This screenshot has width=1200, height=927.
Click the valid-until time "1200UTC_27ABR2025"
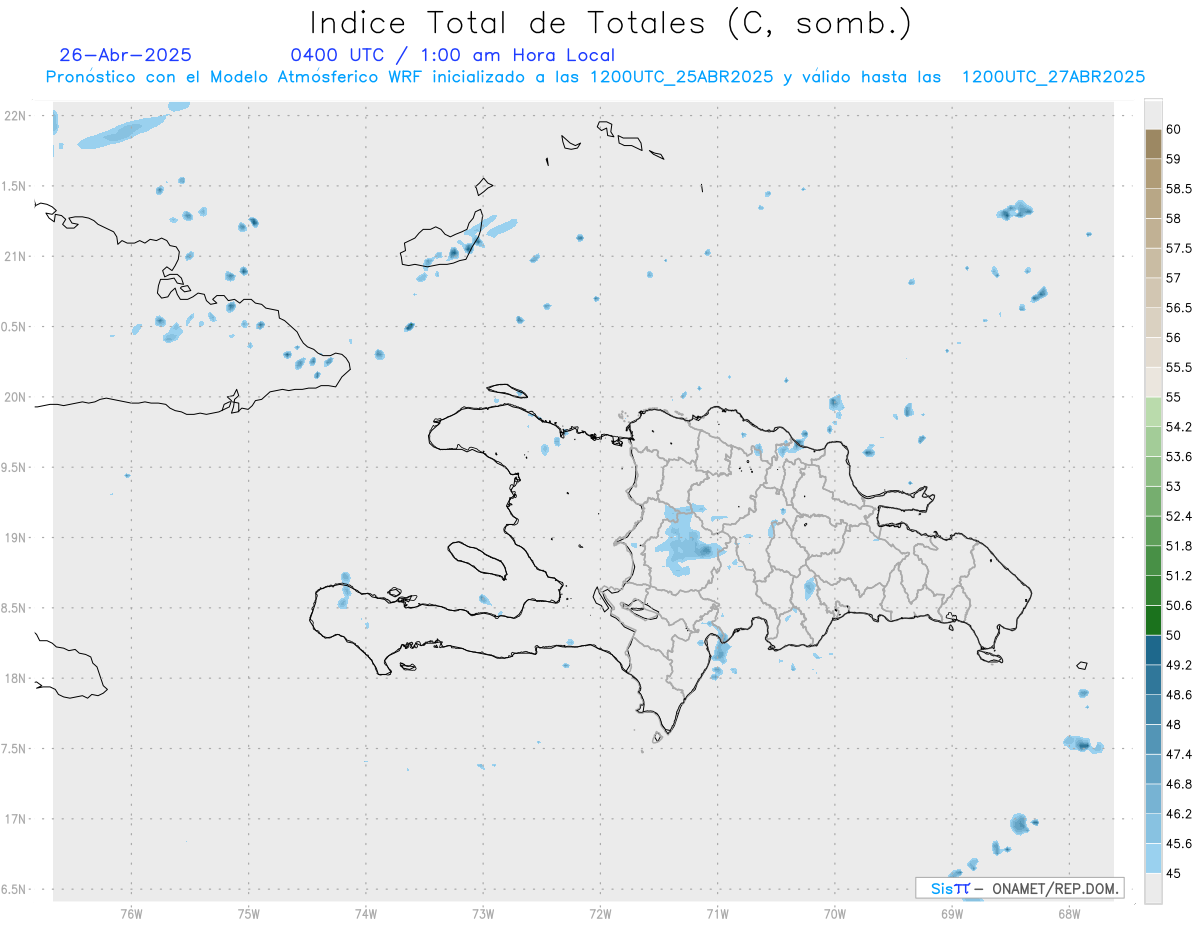[x=1053, y=77]
